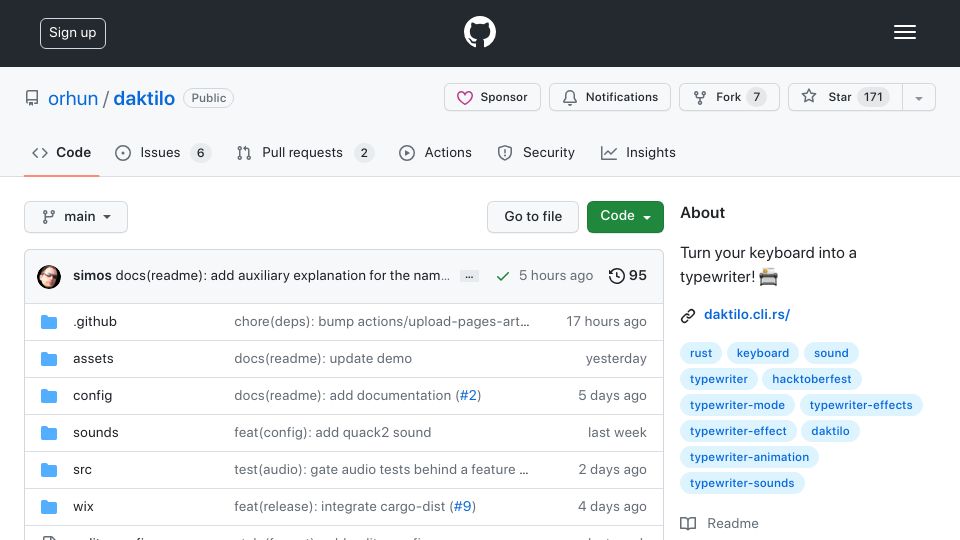
Task: Click the Sponsor button
Action: (492, 97)
